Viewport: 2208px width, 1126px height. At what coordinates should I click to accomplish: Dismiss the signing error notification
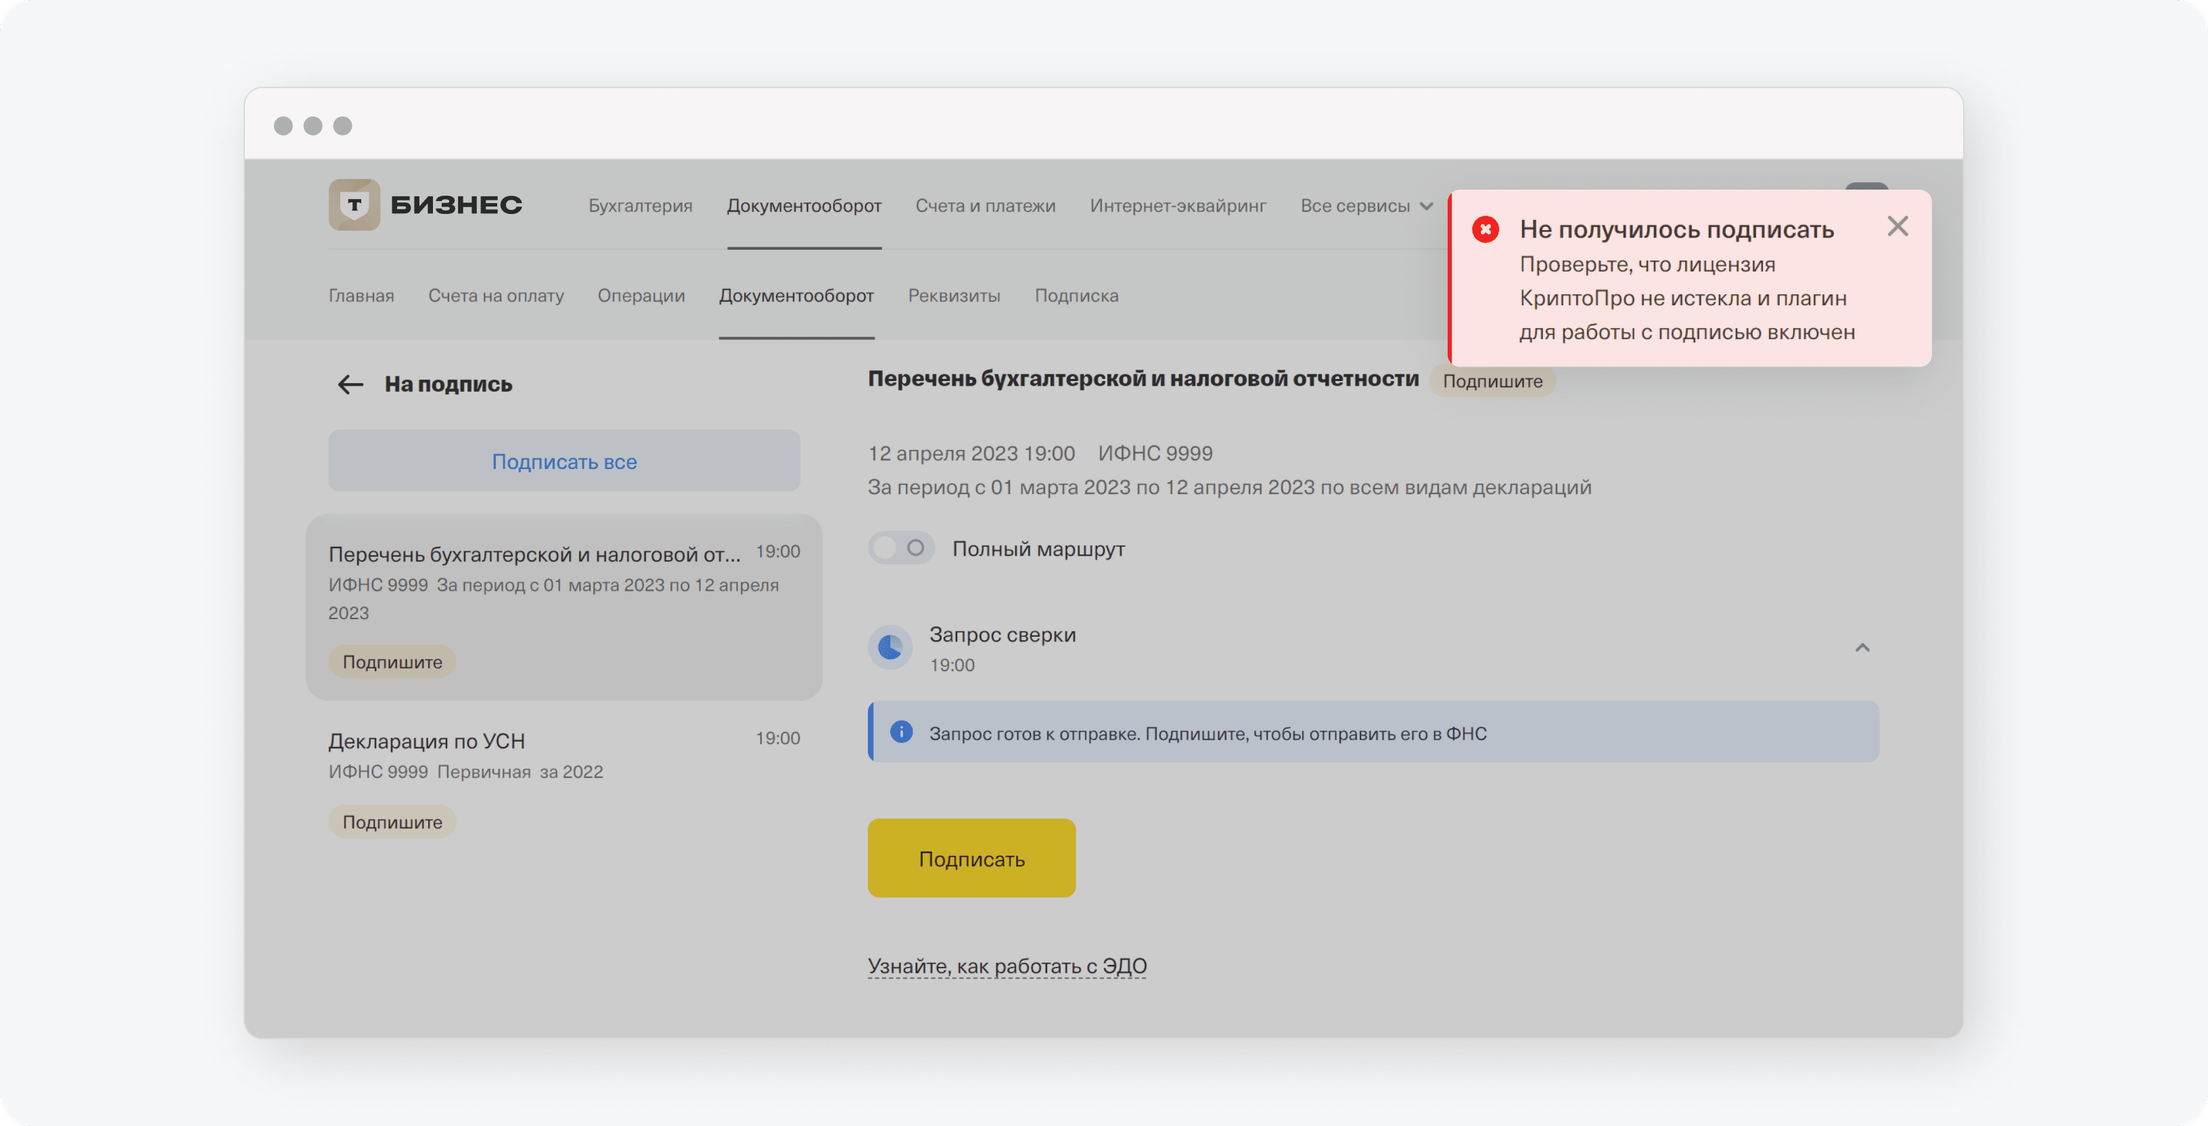point(1898,226)
